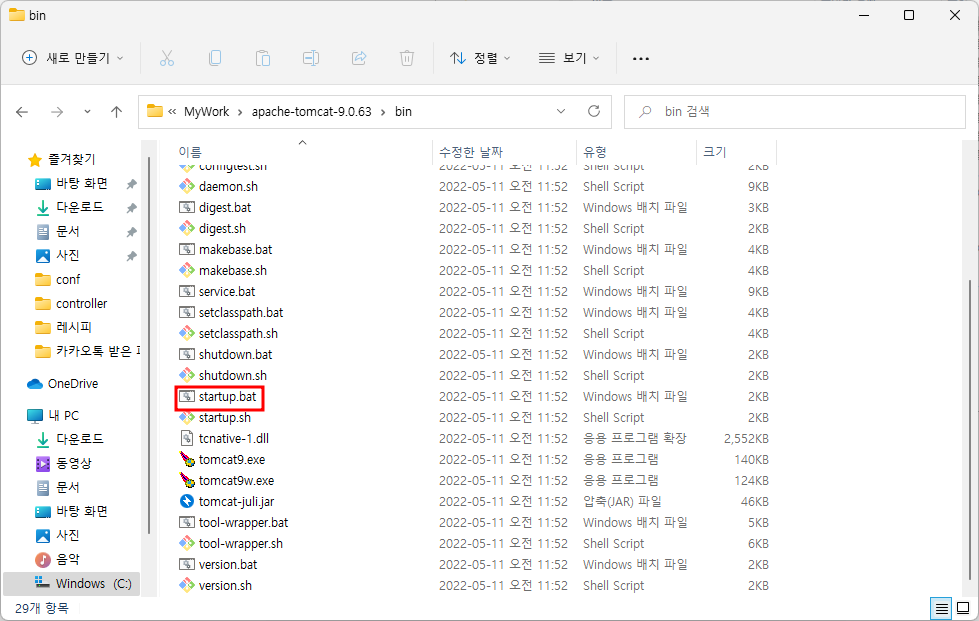The width and height of the screenshot is (979, 621).
Task: Click apache-tomcat-9.0.63 in the address path
Action: (x=312, y=112)
